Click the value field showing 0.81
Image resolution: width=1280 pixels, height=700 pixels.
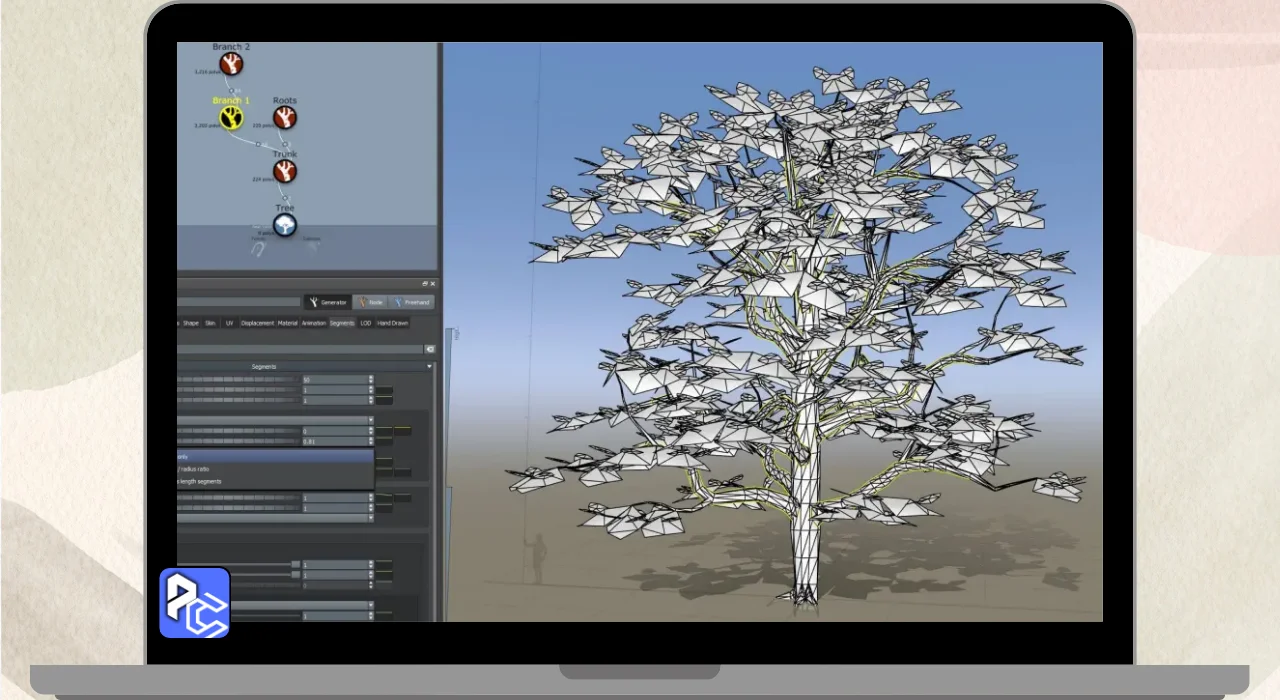coord(334,441)
